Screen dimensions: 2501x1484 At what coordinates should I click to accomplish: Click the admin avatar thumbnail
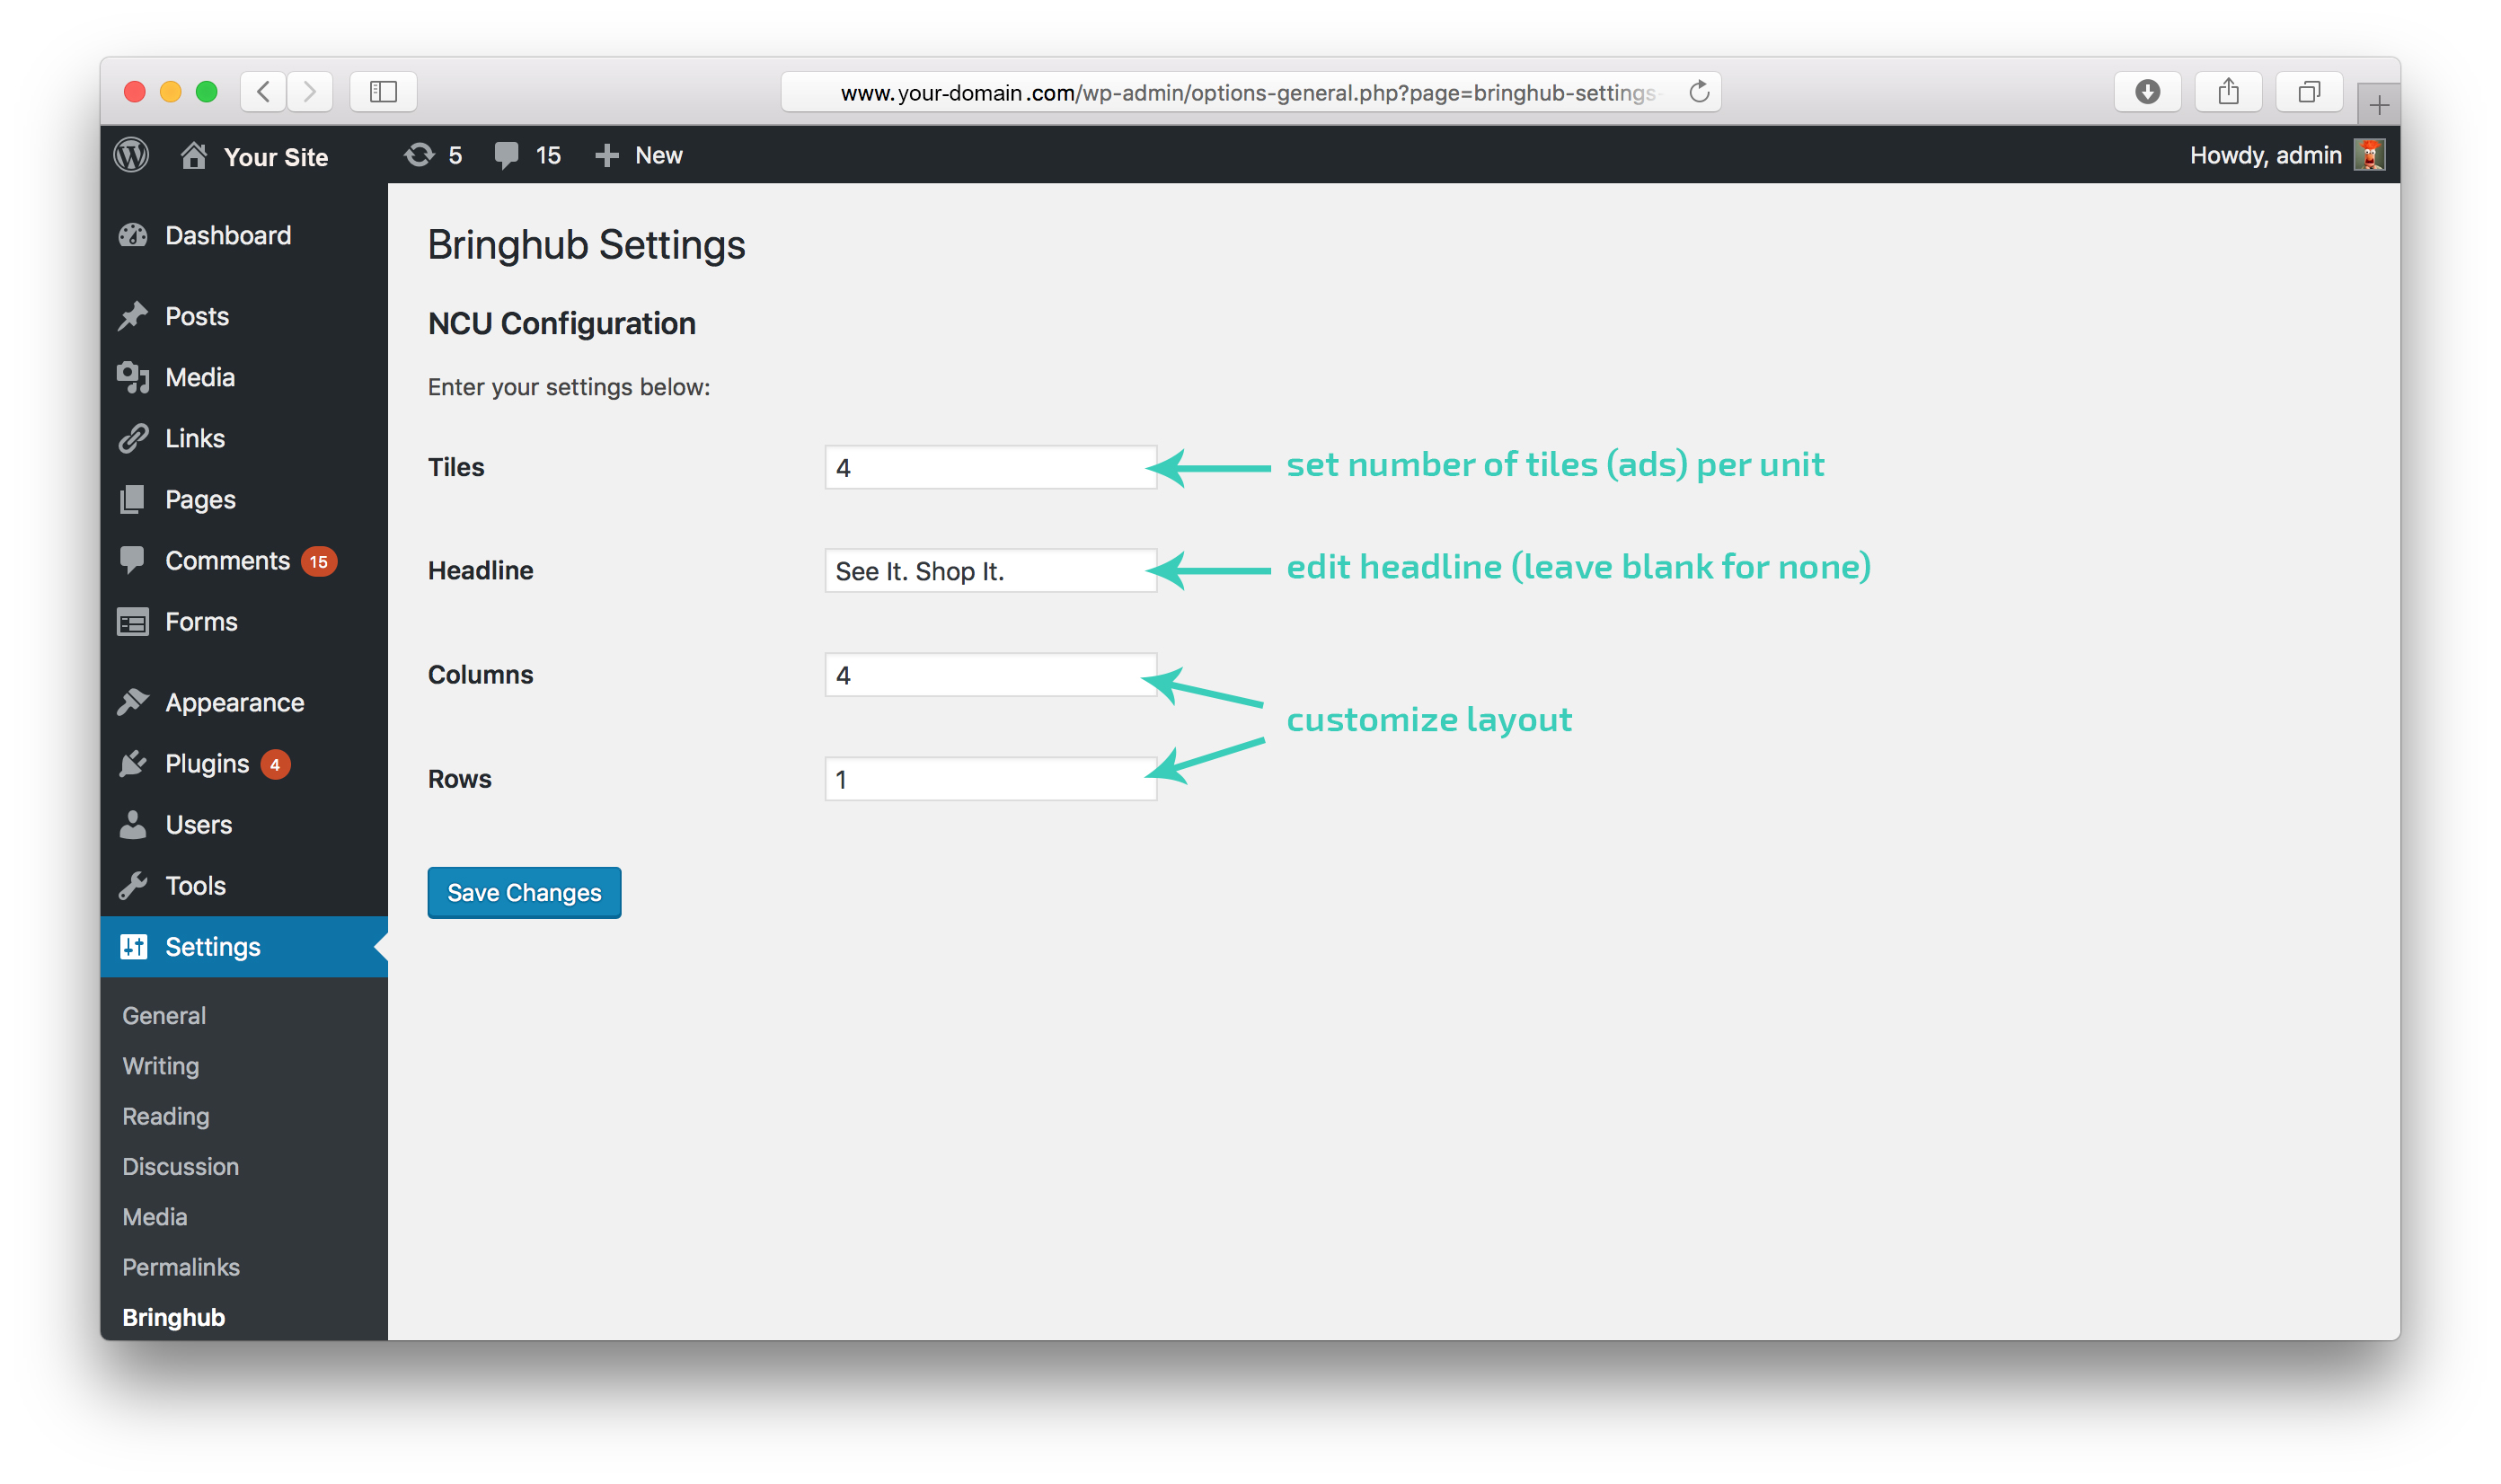point(2368,155)
